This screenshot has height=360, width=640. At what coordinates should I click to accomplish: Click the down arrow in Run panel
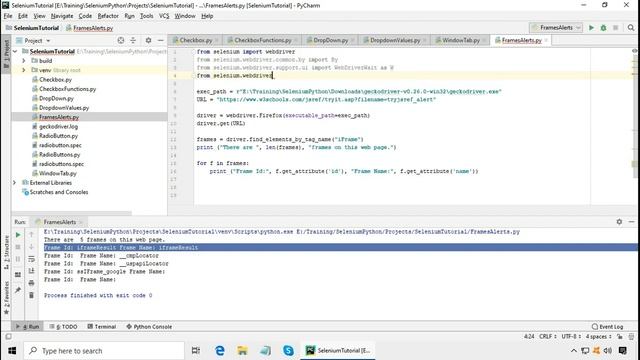click(x=31, y=247)
